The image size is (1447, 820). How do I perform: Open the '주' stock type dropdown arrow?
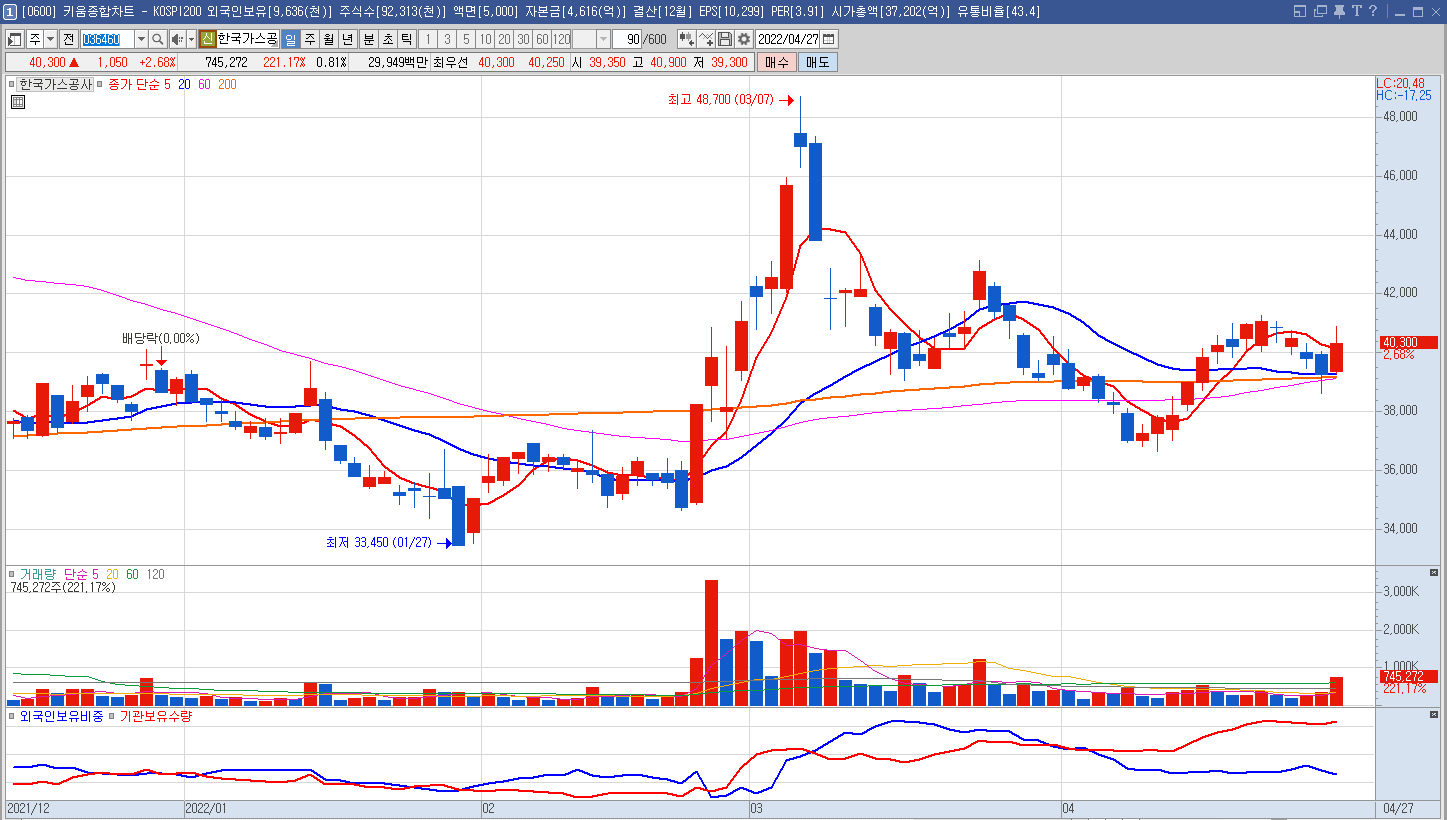pyautogui.click(x=50, y=39)
